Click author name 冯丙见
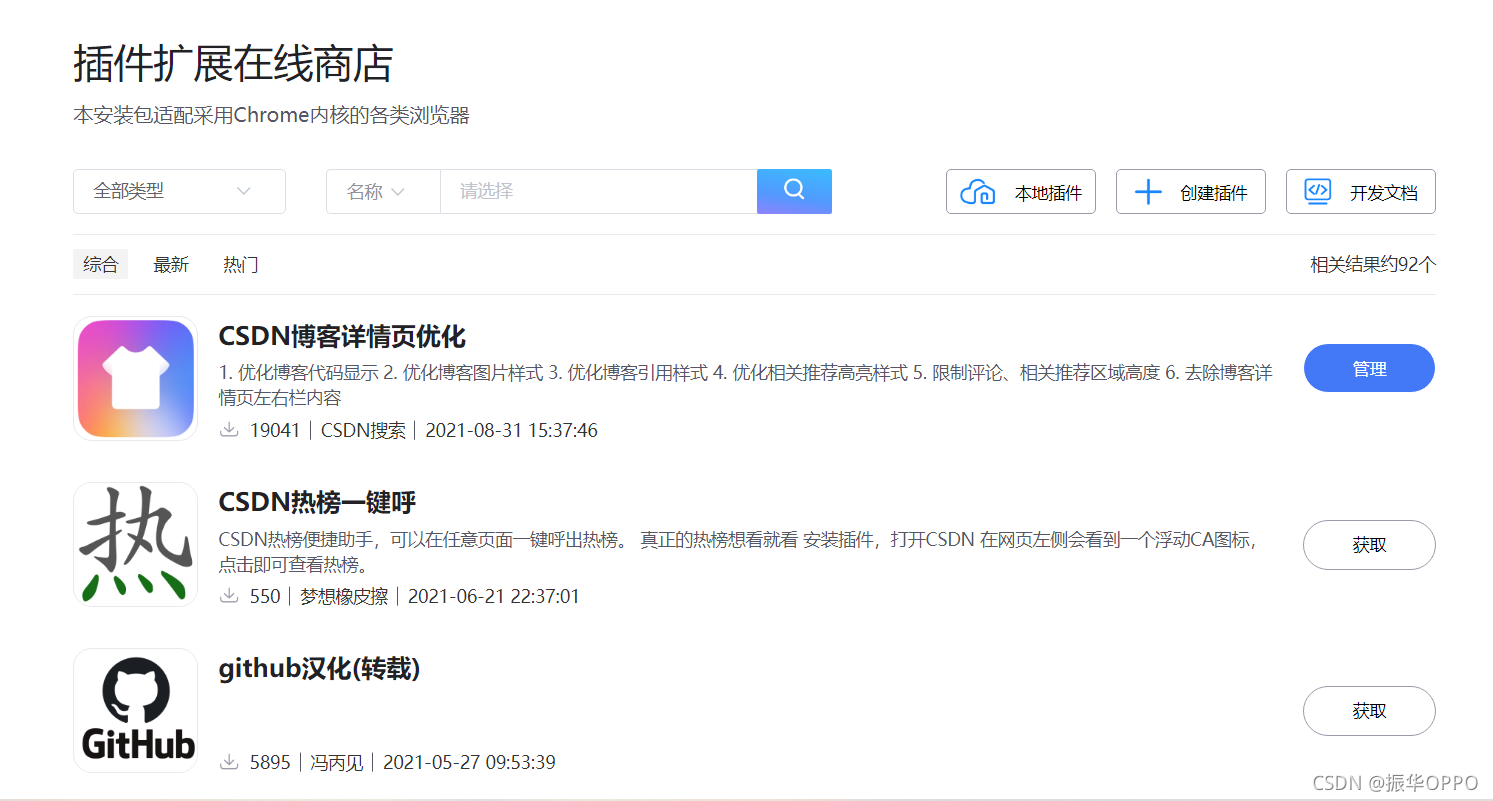This screenshot has height=801, width=1493. tap(336, 762)
